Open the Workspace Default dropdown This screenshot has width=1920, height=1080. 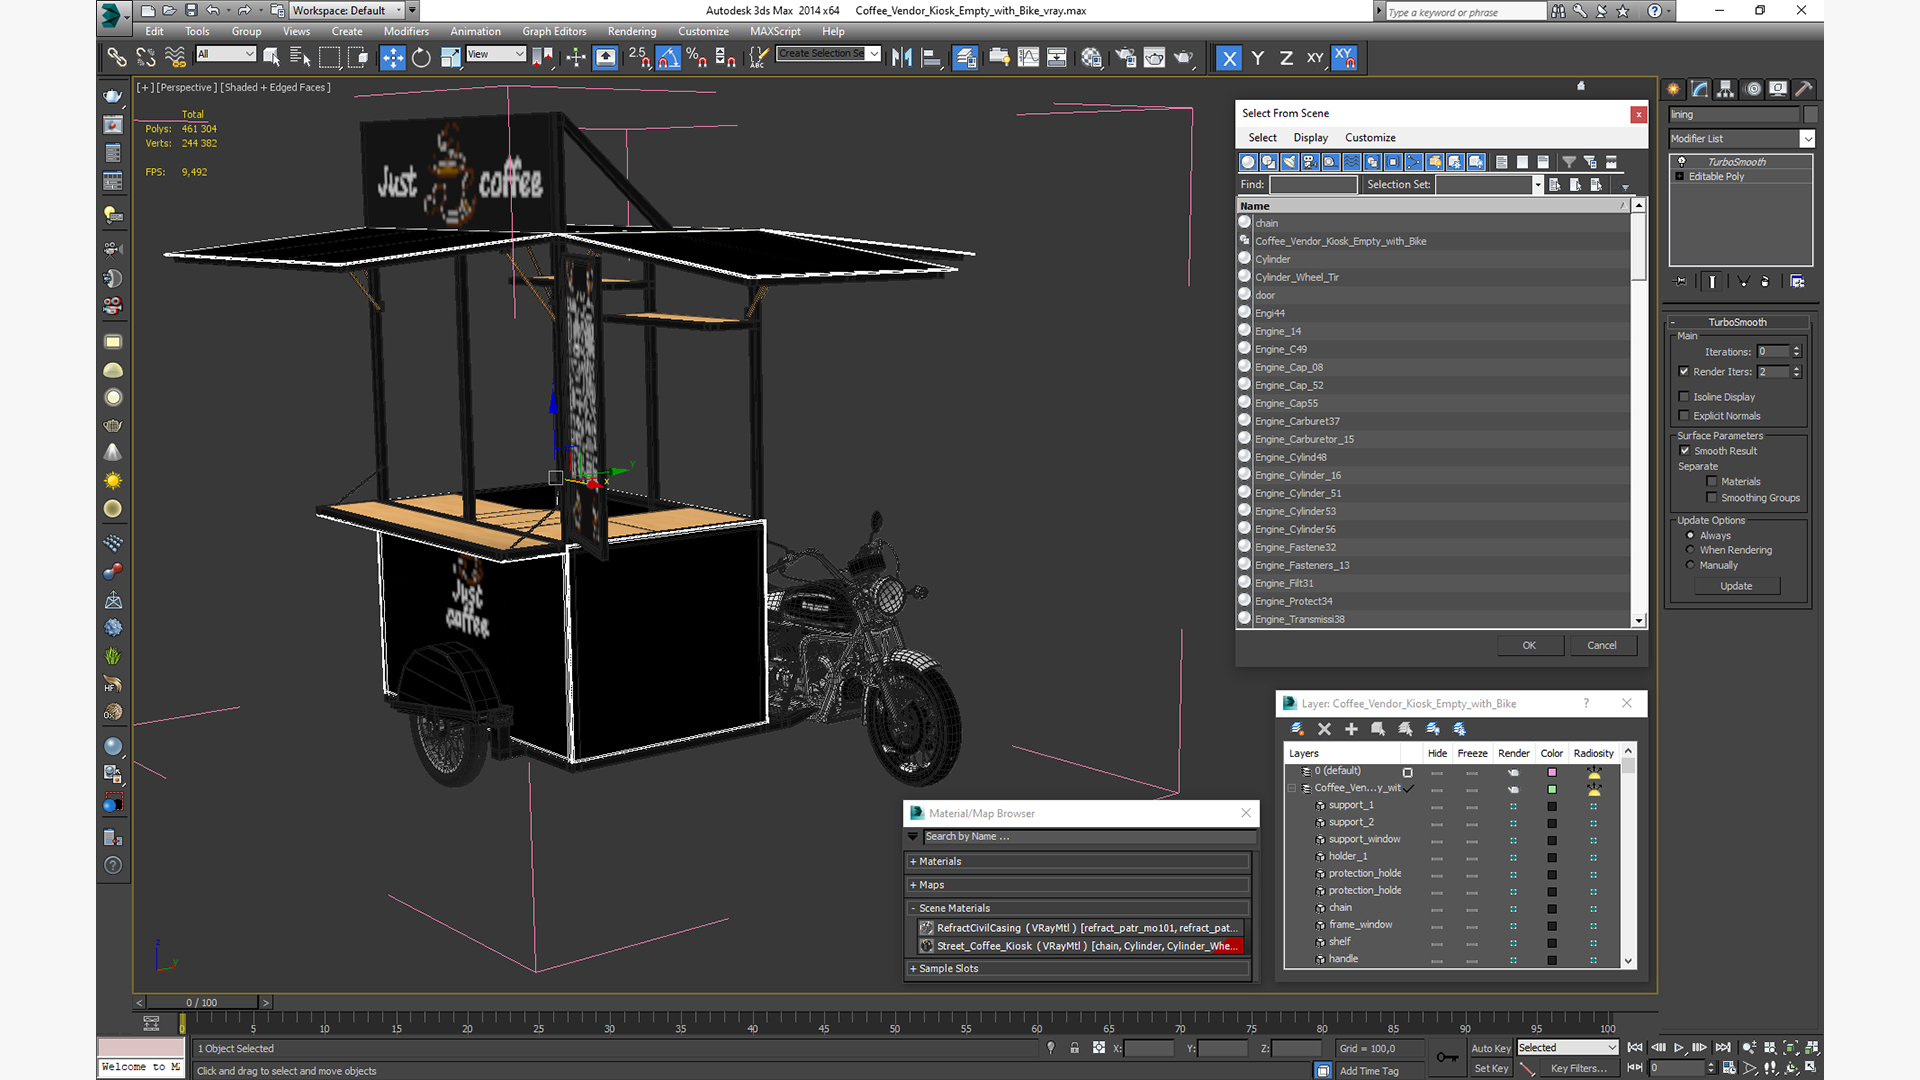pyautogui.click(x=347, y=11)
